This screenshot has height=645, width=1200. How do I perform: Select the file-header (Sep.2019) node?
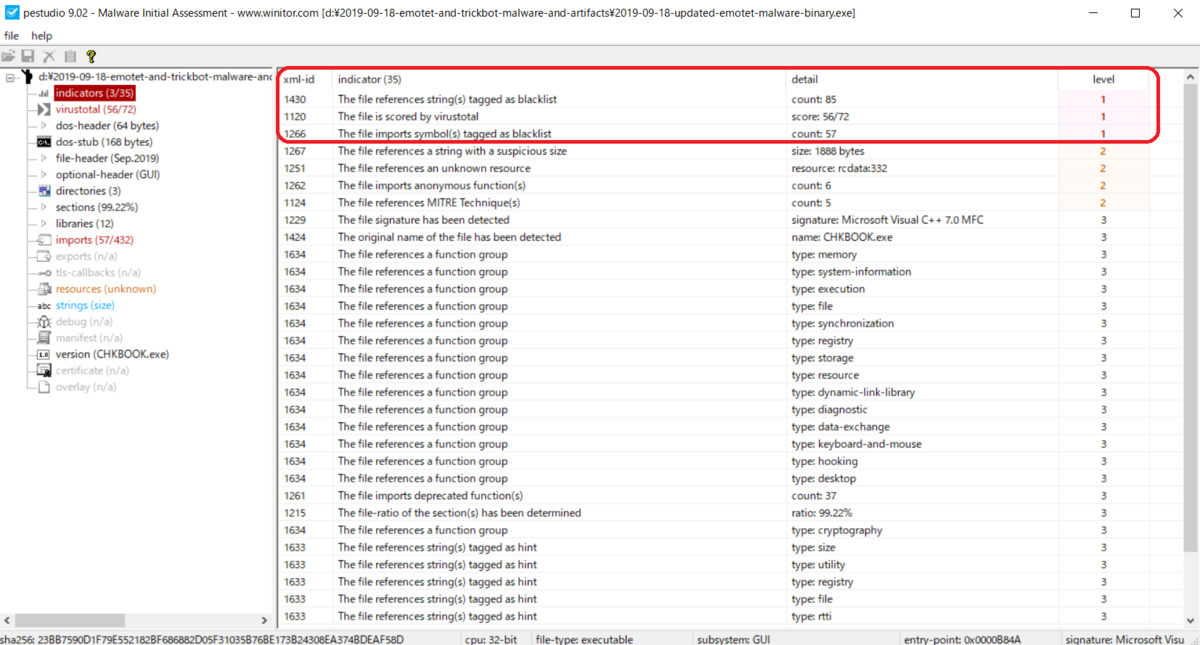point(107,158)
